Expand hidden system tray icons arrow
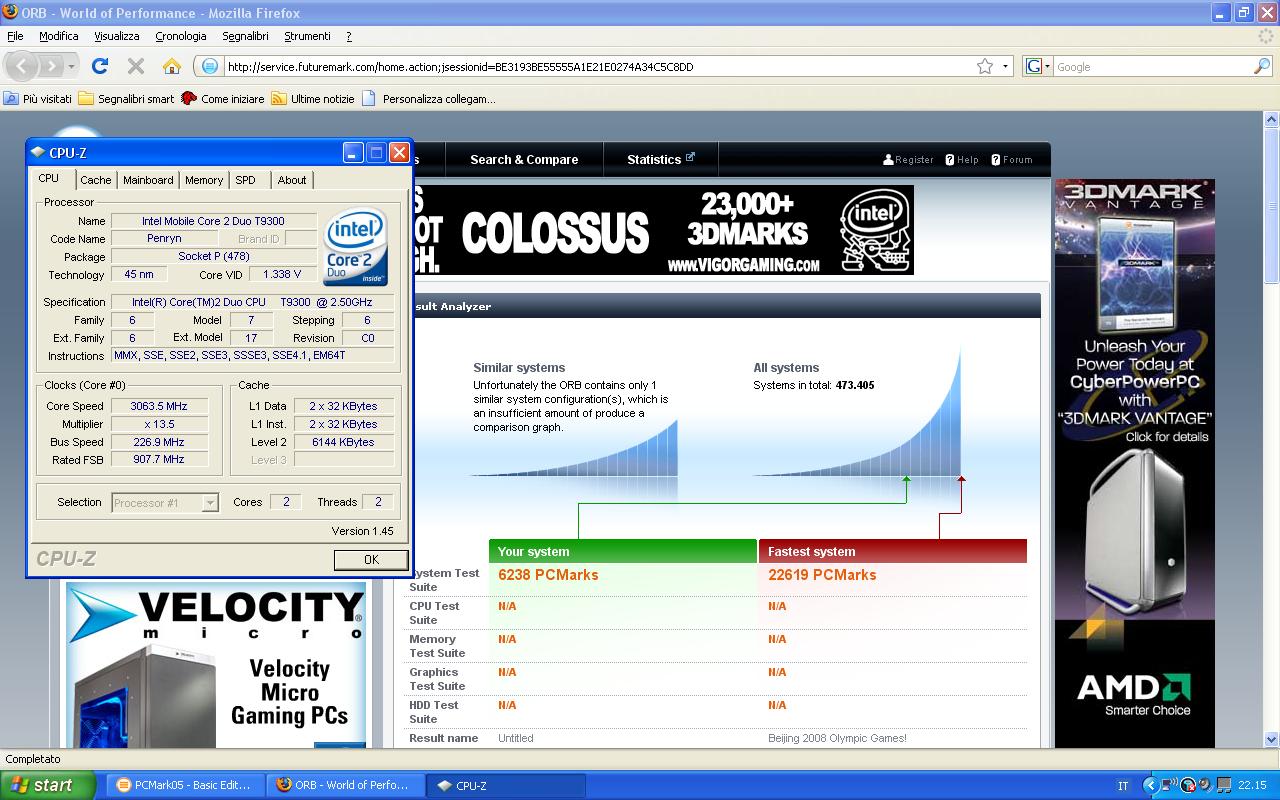The height and width of the screenshot is (800, 1280). (x=1150, y=785)
